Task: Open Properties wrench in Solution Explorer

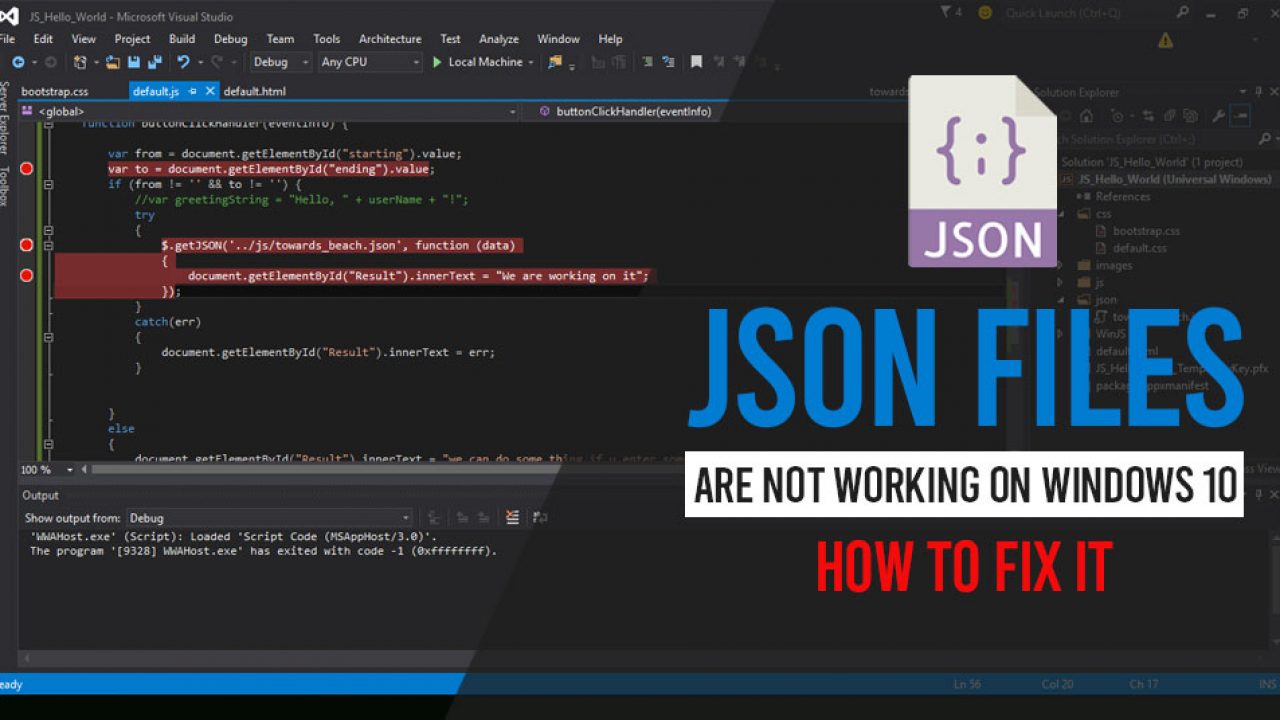Action: (1218, 117)
